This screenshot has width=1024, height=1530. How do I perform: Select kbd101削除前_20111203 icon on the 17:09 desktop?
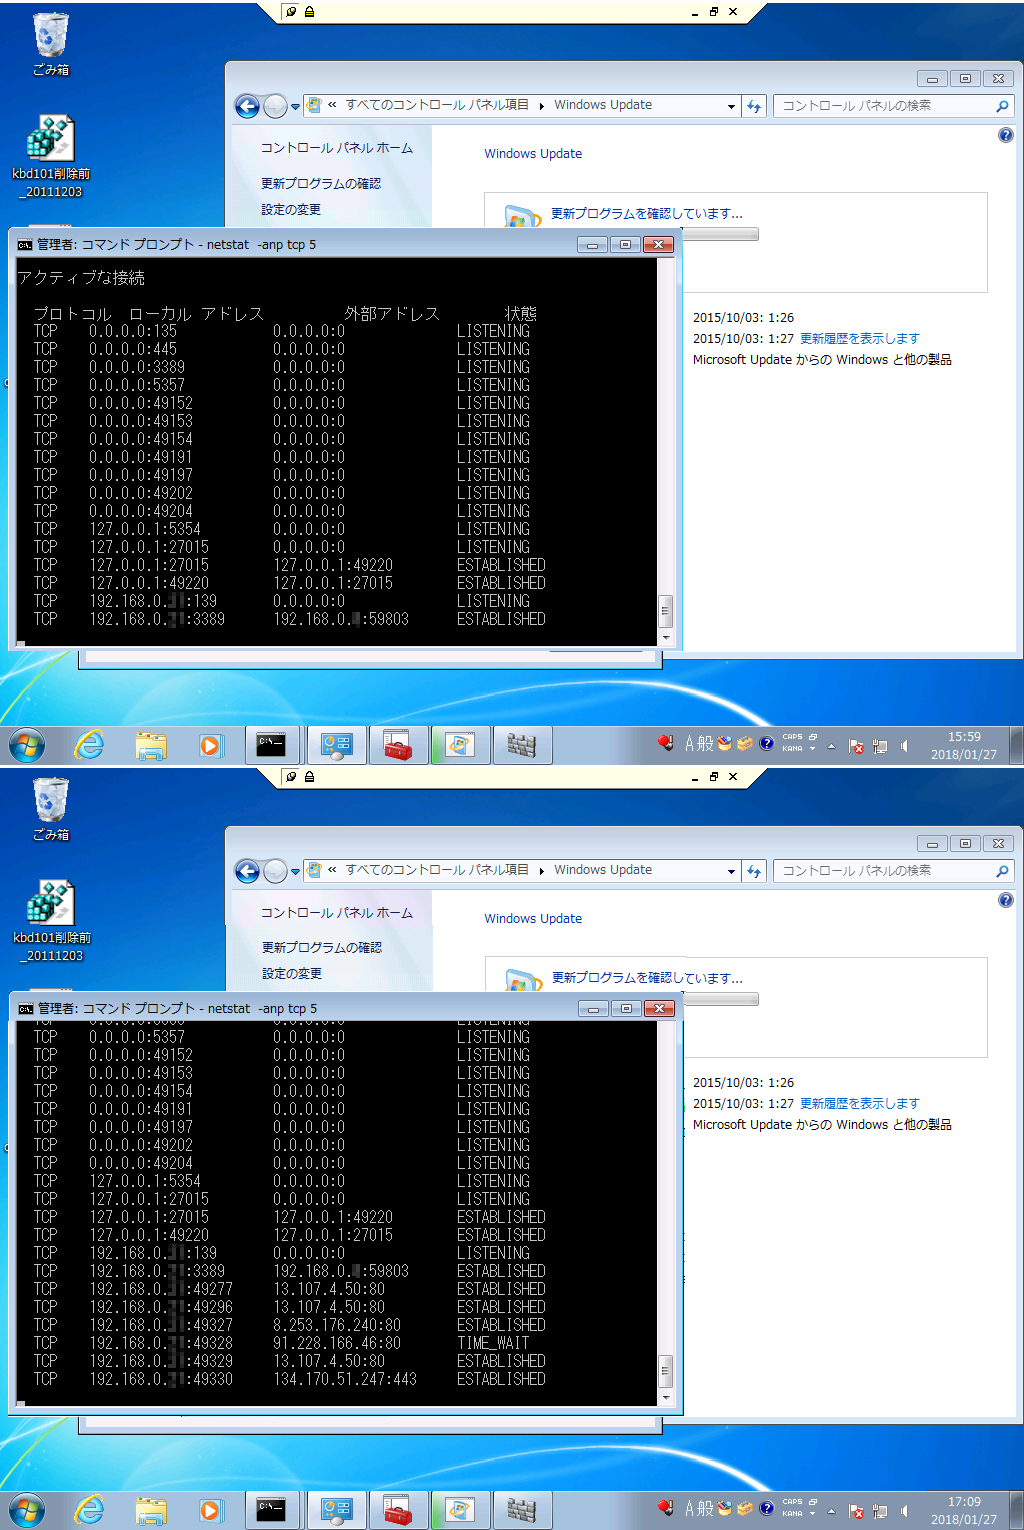pos(51,921)
